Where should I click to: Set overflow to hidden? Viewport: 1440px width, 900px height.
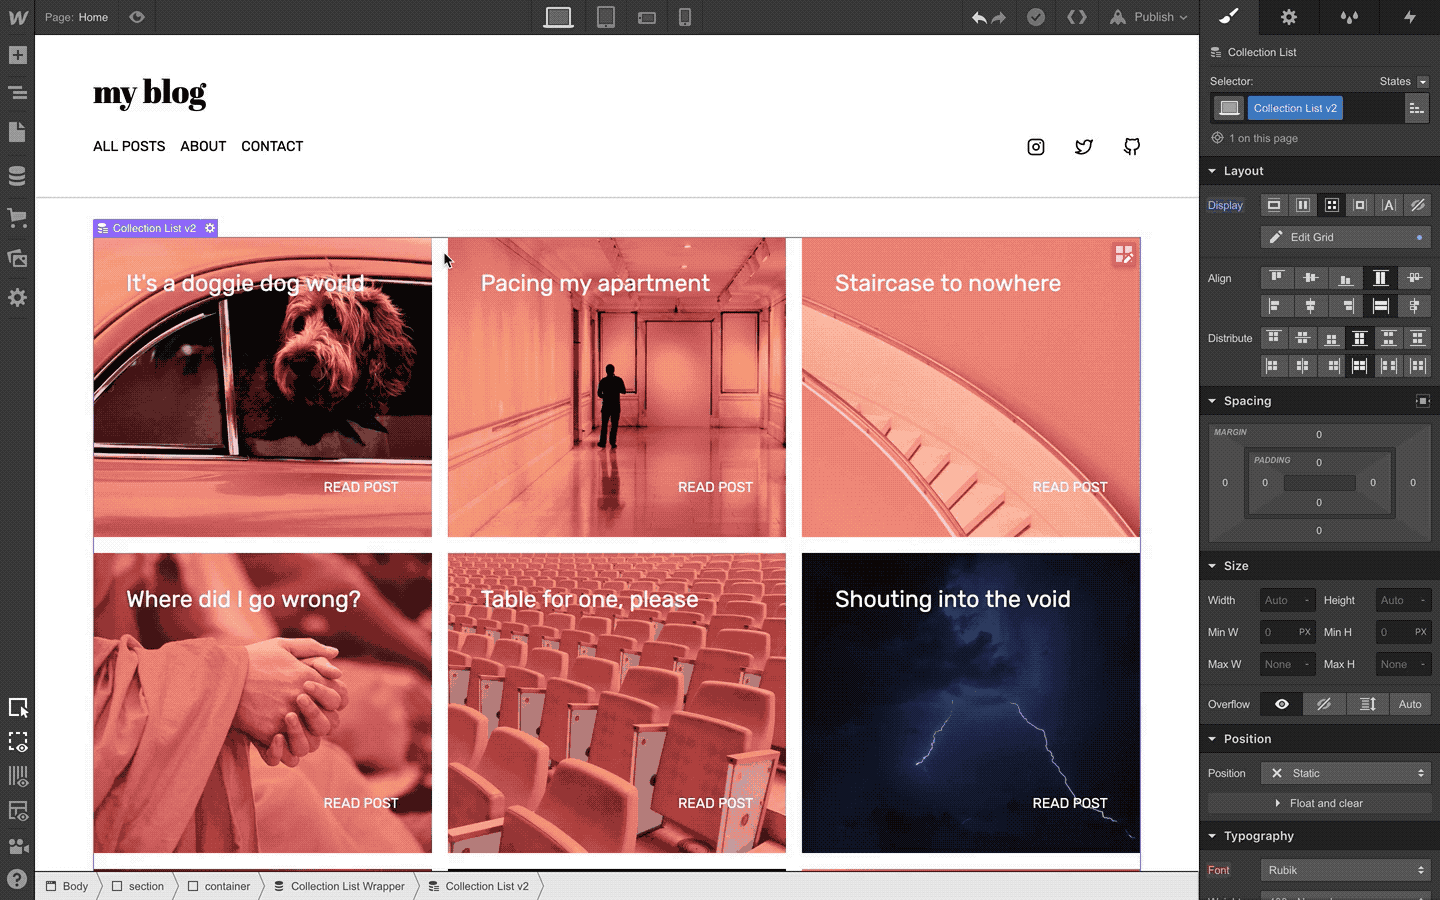pos(1324,704)
